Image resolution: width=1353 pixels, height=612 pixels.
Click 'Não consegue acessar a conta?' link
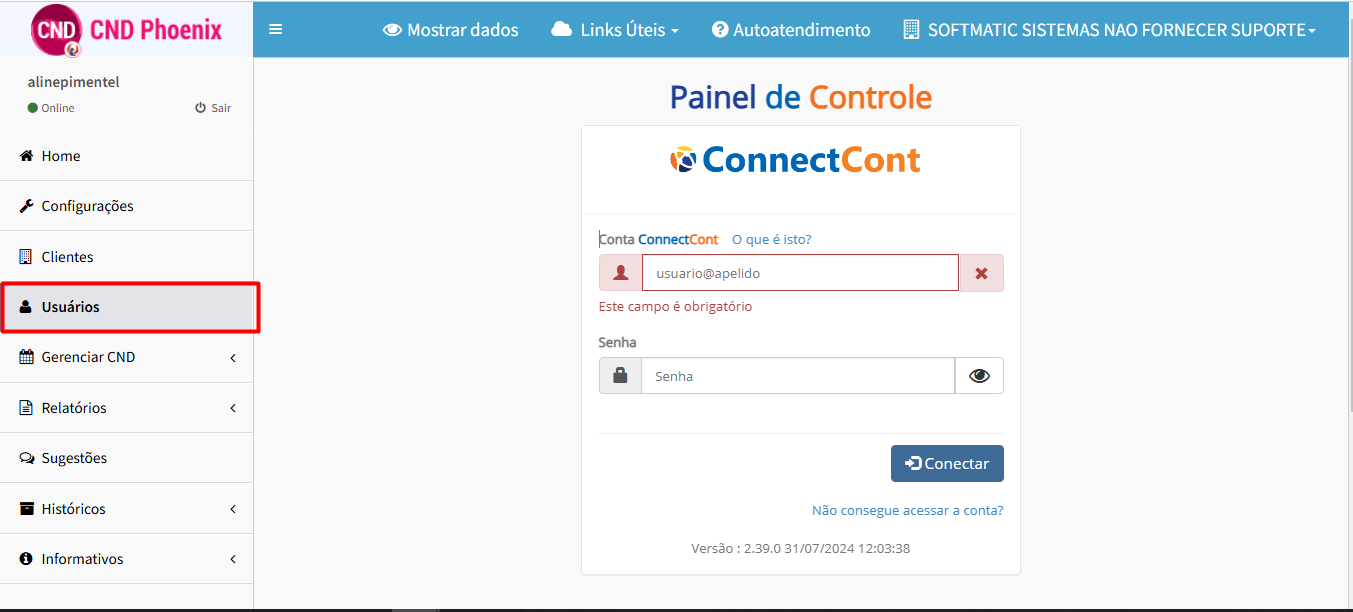click(x=908, y=510)
